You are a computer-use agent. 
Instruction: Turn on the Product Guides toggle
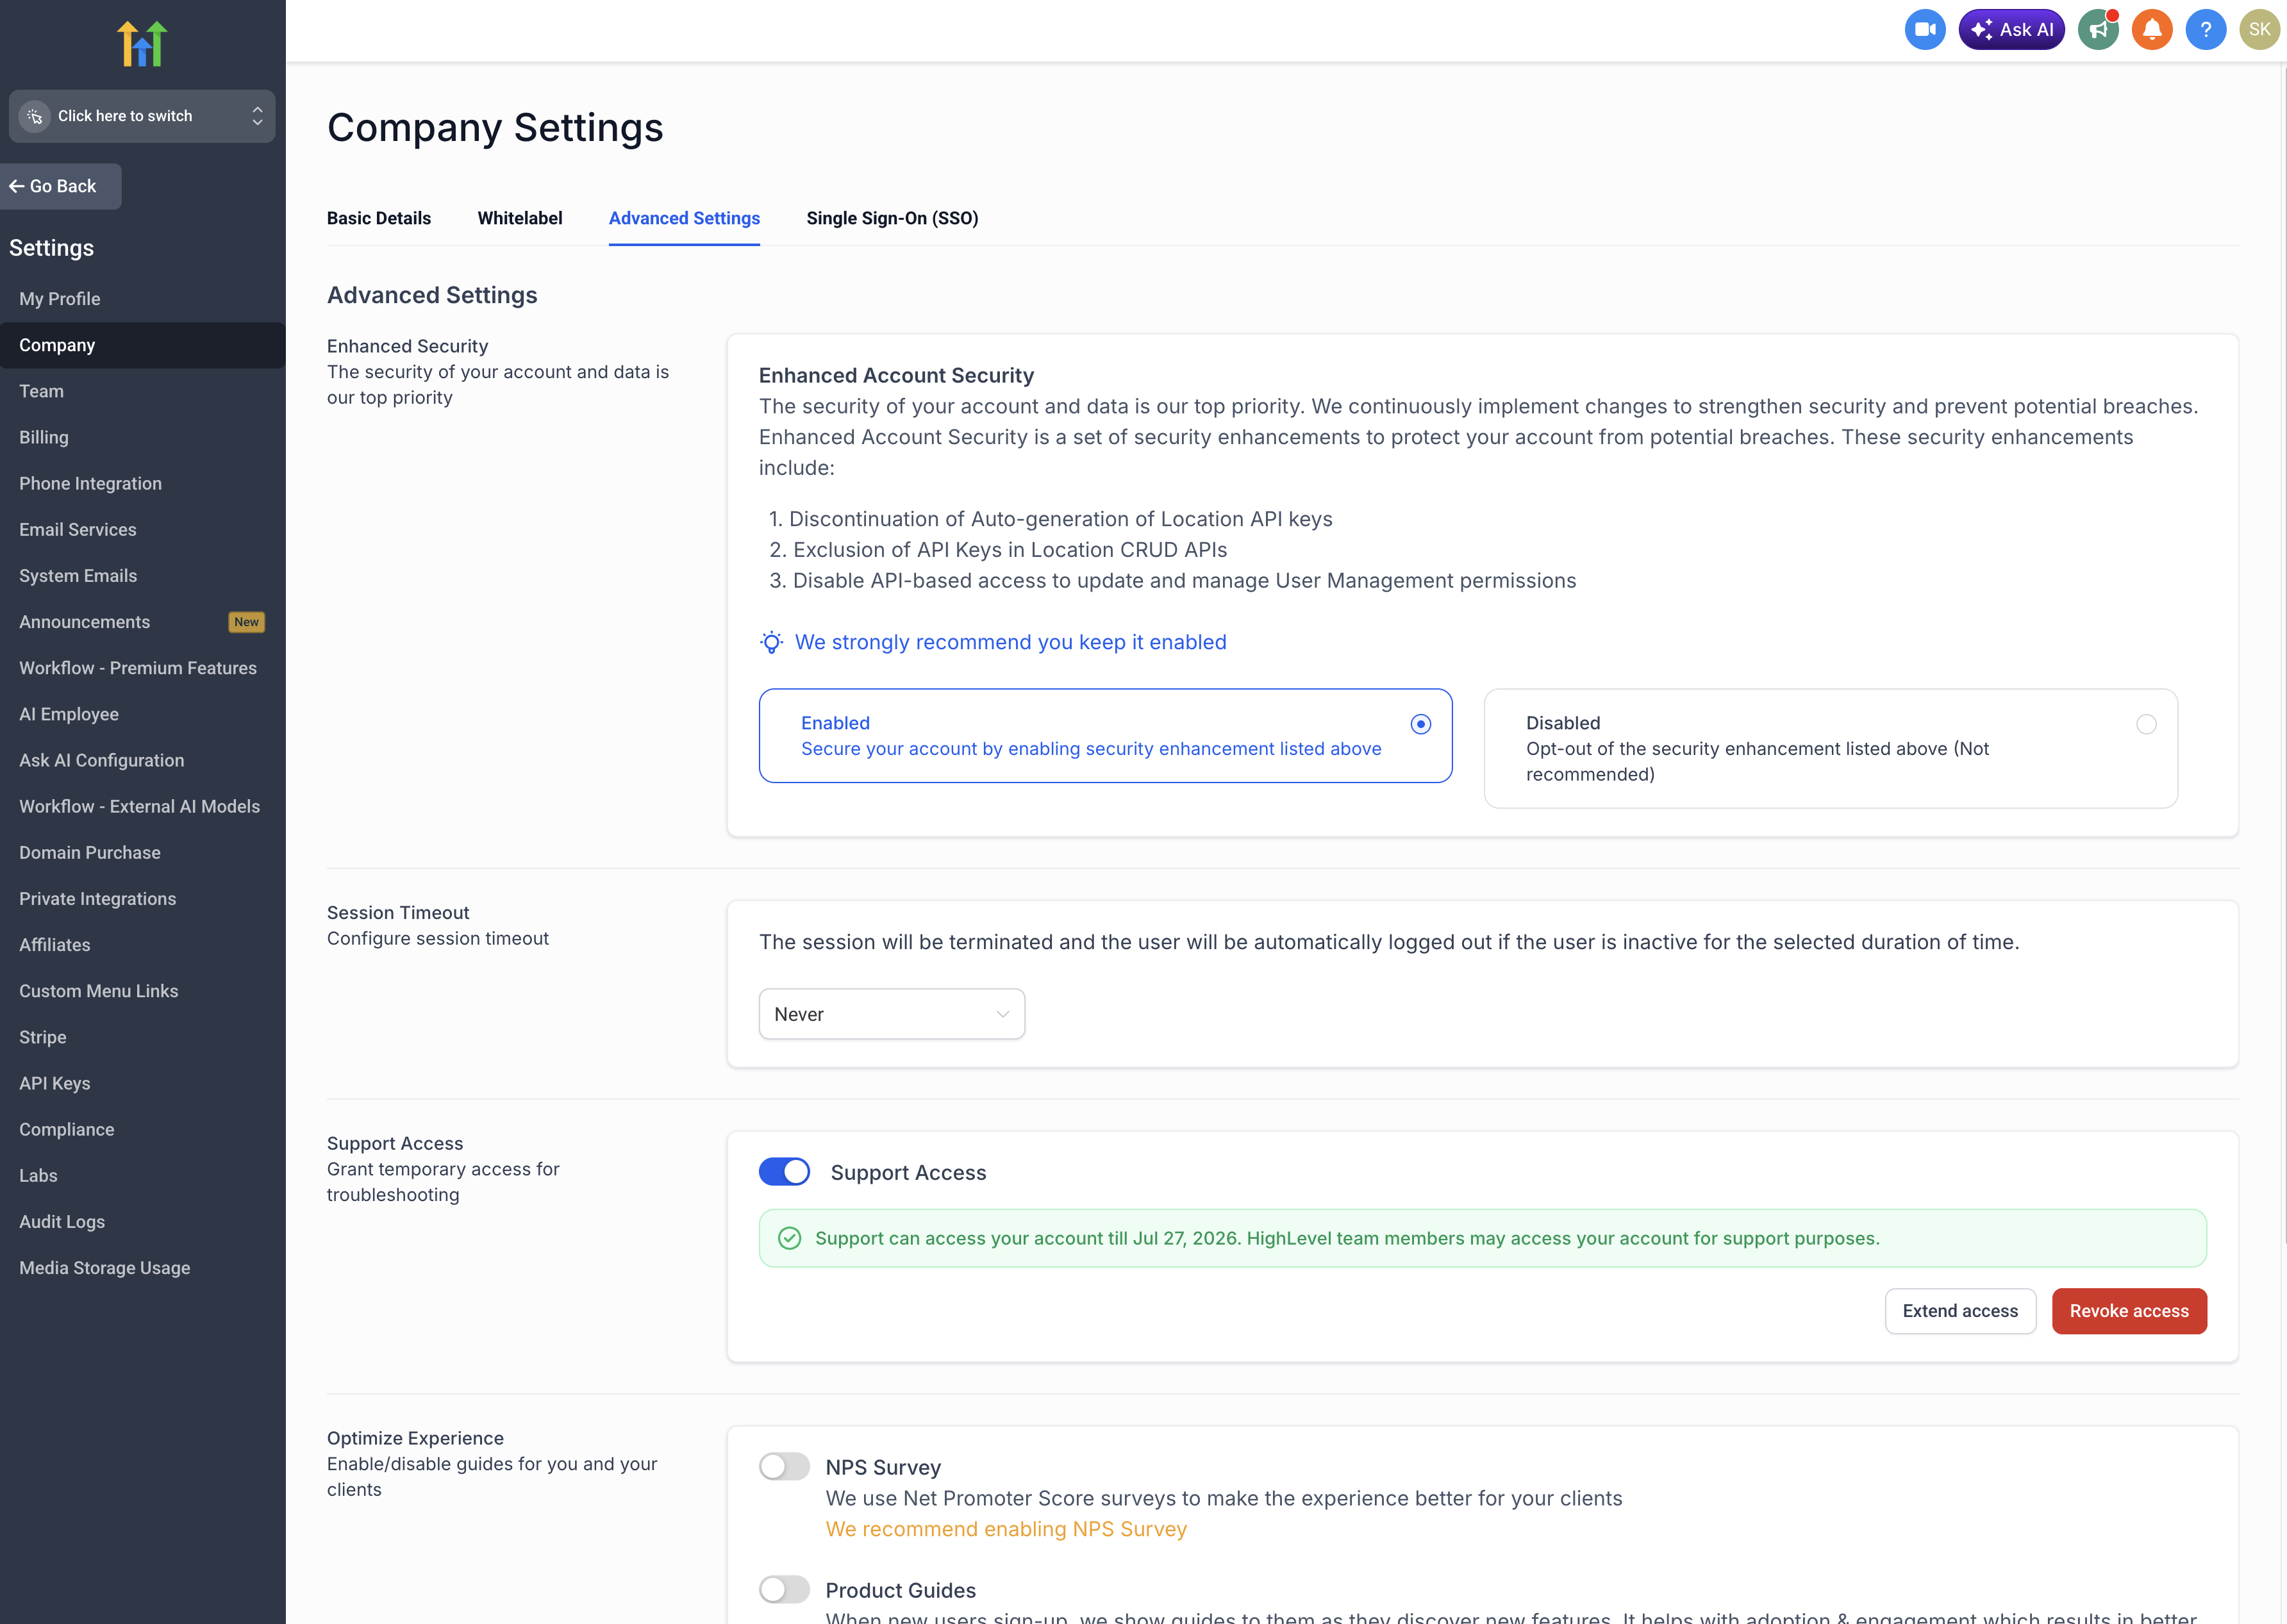[784, 1589]
